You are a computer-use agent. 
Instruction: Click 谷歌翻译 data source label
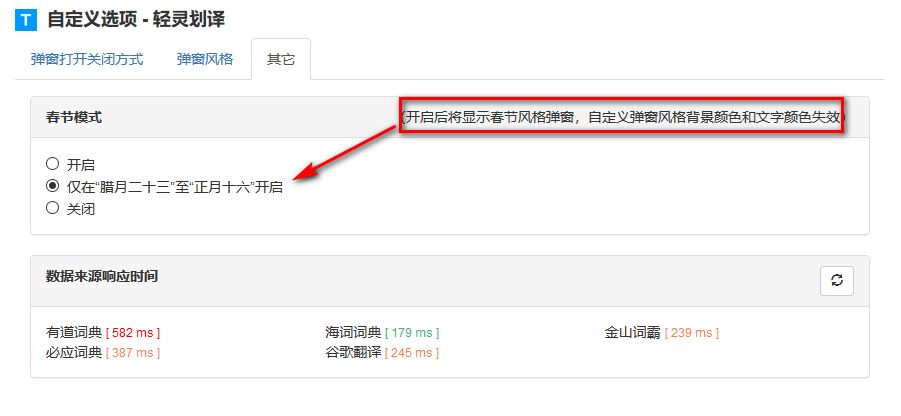[353, 352]
